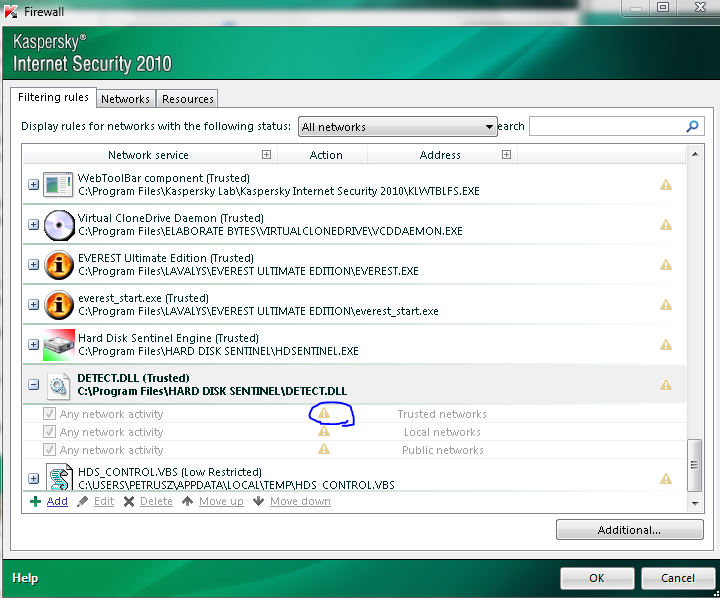
Task: Click the Move up link
Action: tap(221, 501)
